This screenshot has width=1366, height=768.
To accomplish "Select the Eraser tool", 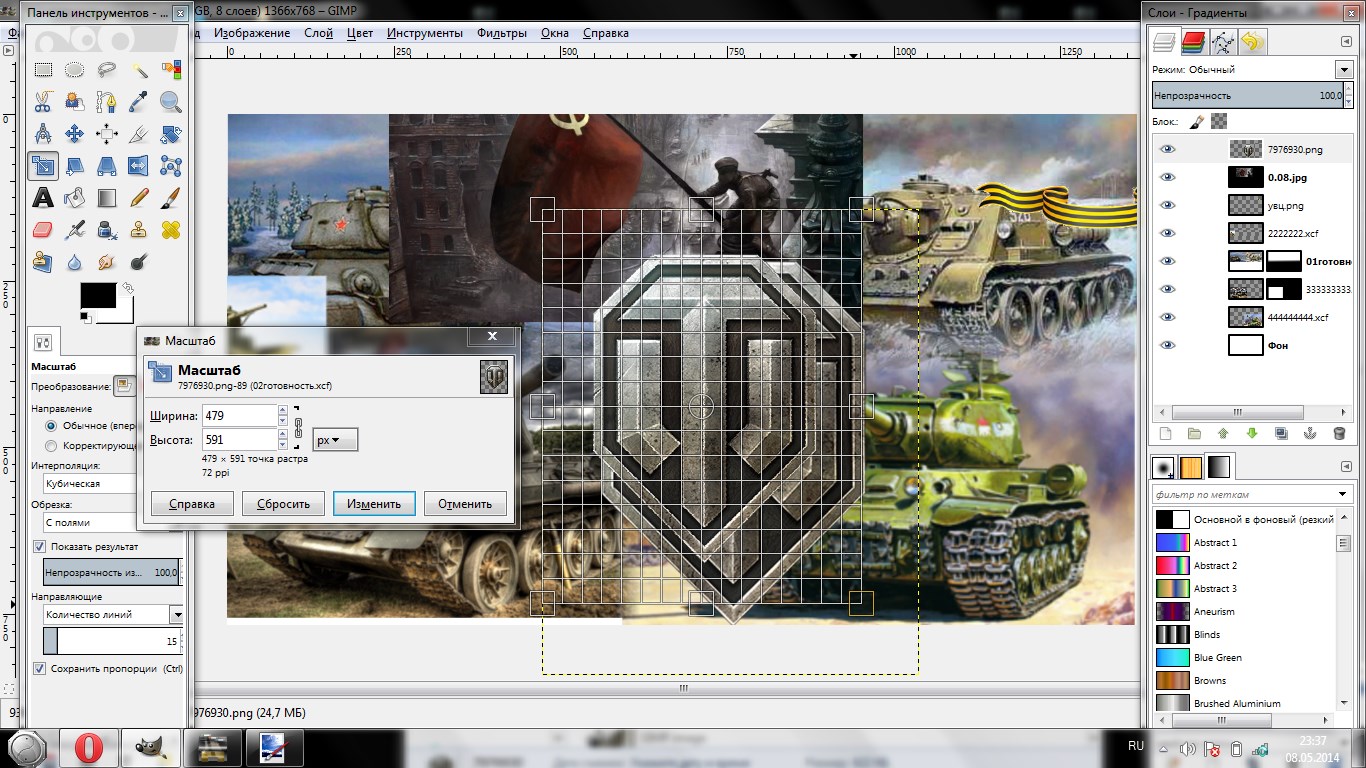I will pyautogui.click(x=43, y=230).
